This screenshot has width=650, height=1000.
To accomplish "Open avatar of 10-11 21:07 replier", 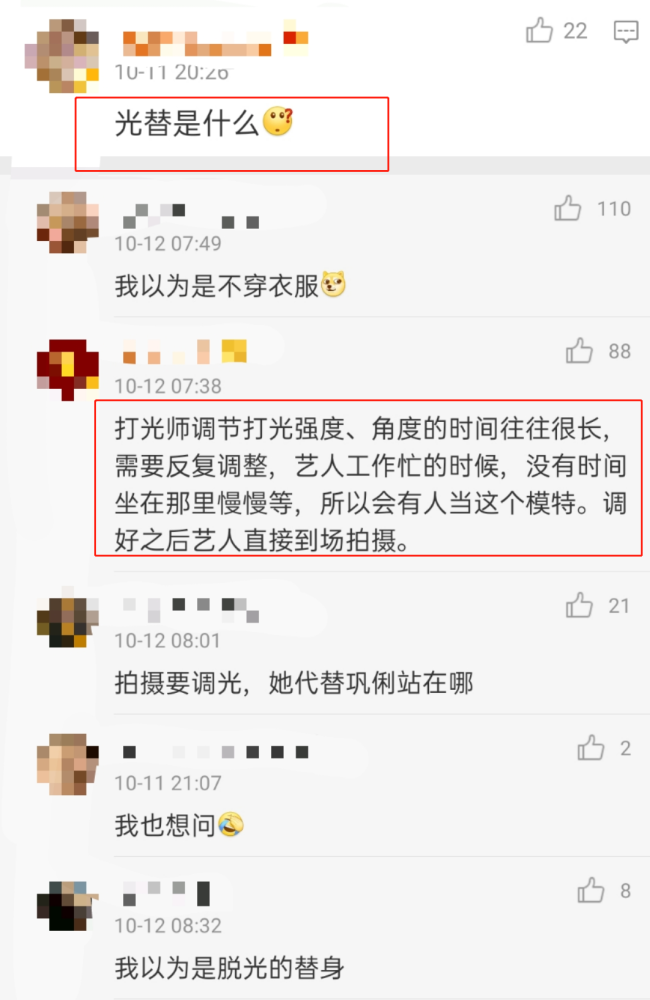I will coord(68,764).
